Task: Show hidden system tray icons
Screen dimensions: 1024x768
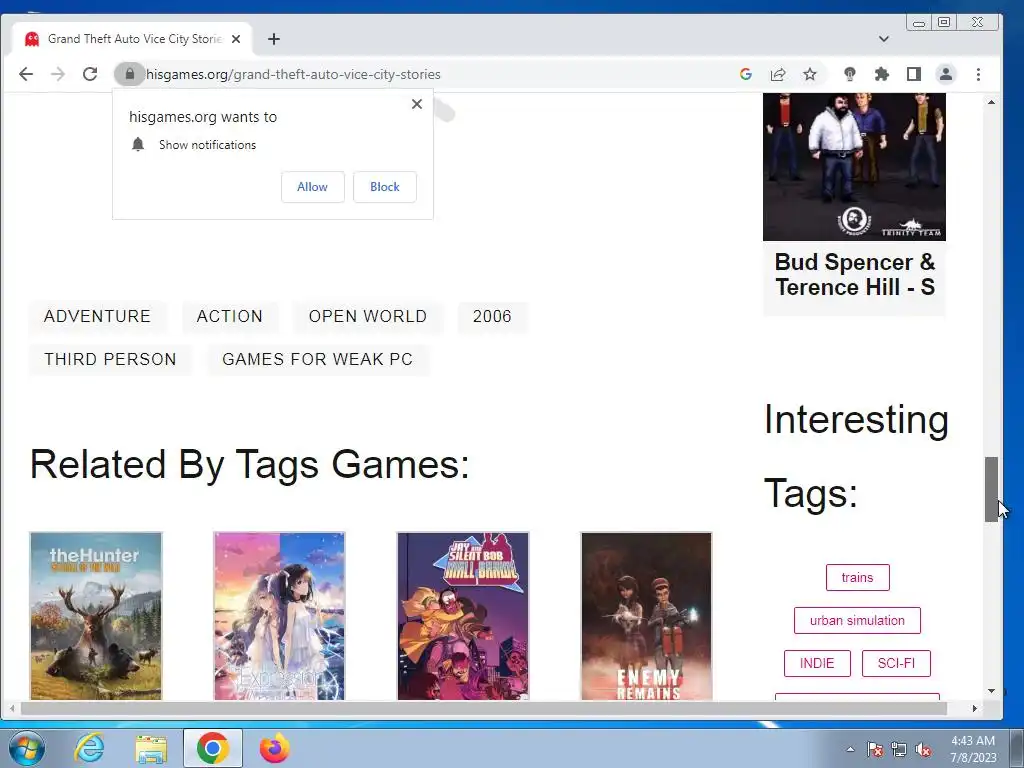Action: pyautogui.click(x=850, y=749)
